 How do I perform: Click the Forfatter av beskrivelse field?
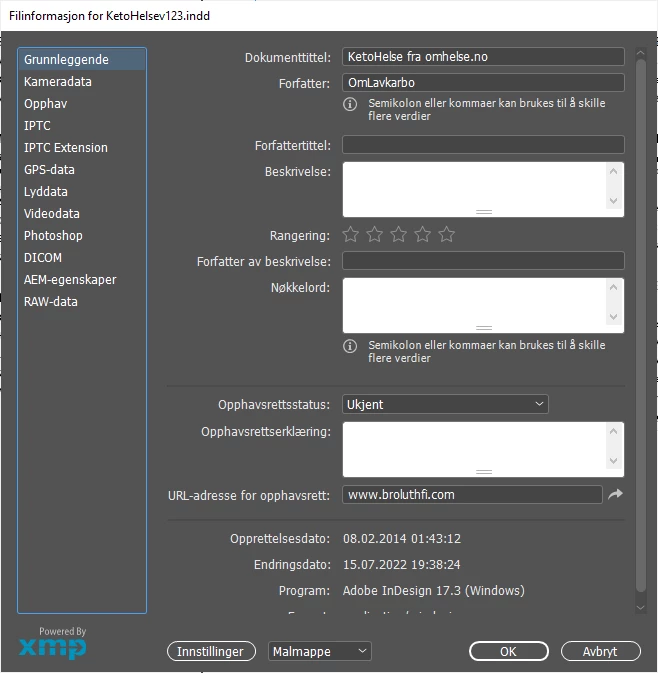pyautogui.click(x=483, y=261)
